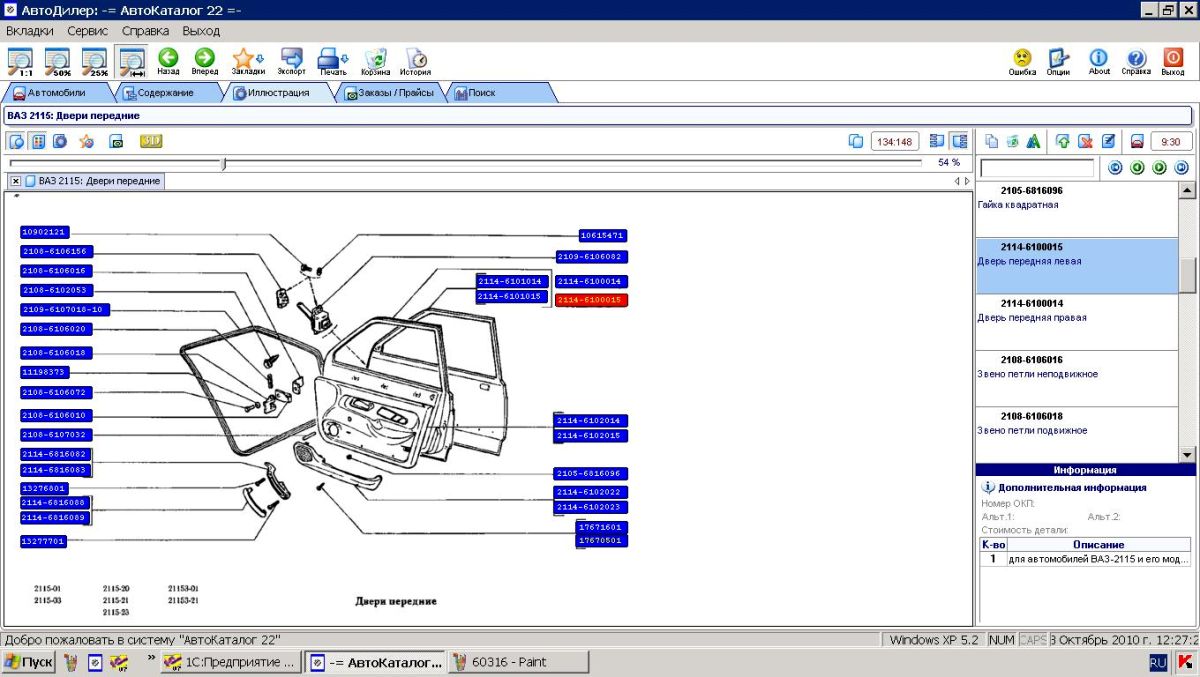Image resolution: width=1200 pixels, height=677 pixels.
Task: Report an error via Ошибка smiley
Action: pyautogui.click(x=1022, y=61)
